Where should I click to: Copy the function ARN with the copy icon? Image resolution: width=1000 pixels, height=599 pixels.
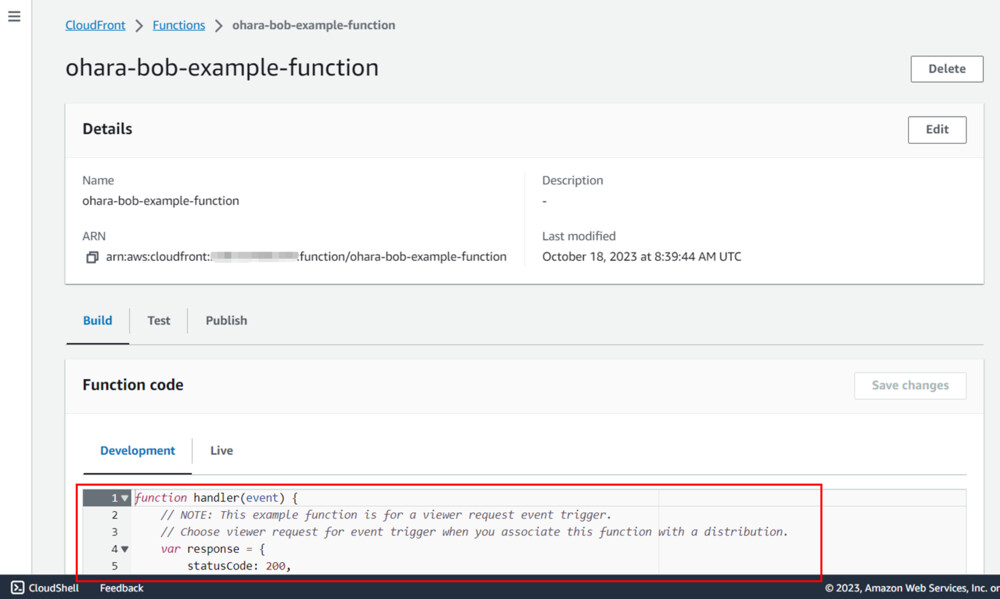92,257
